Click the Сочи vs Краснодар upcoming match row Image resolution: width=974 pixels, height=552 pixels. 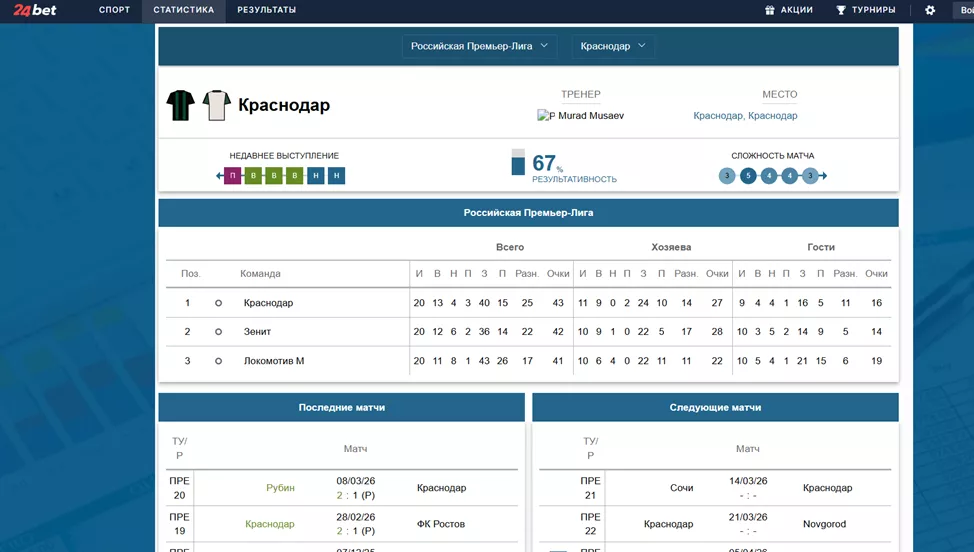click(x=715, y=488)
